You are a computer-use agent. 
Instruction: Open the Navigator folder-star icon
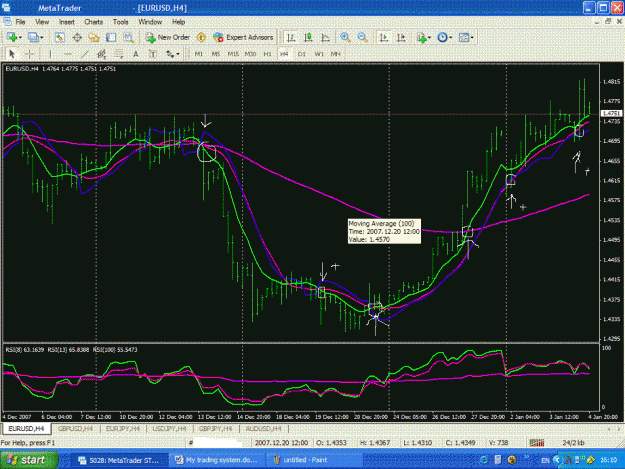(x=94, y=37)
